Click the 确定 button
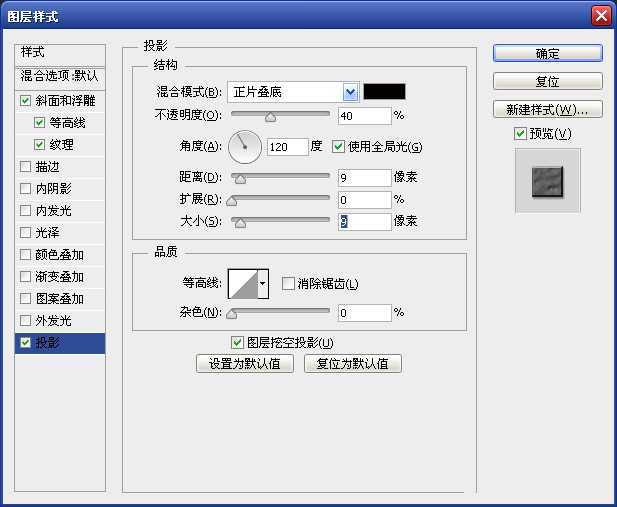 tap(547, 53)
